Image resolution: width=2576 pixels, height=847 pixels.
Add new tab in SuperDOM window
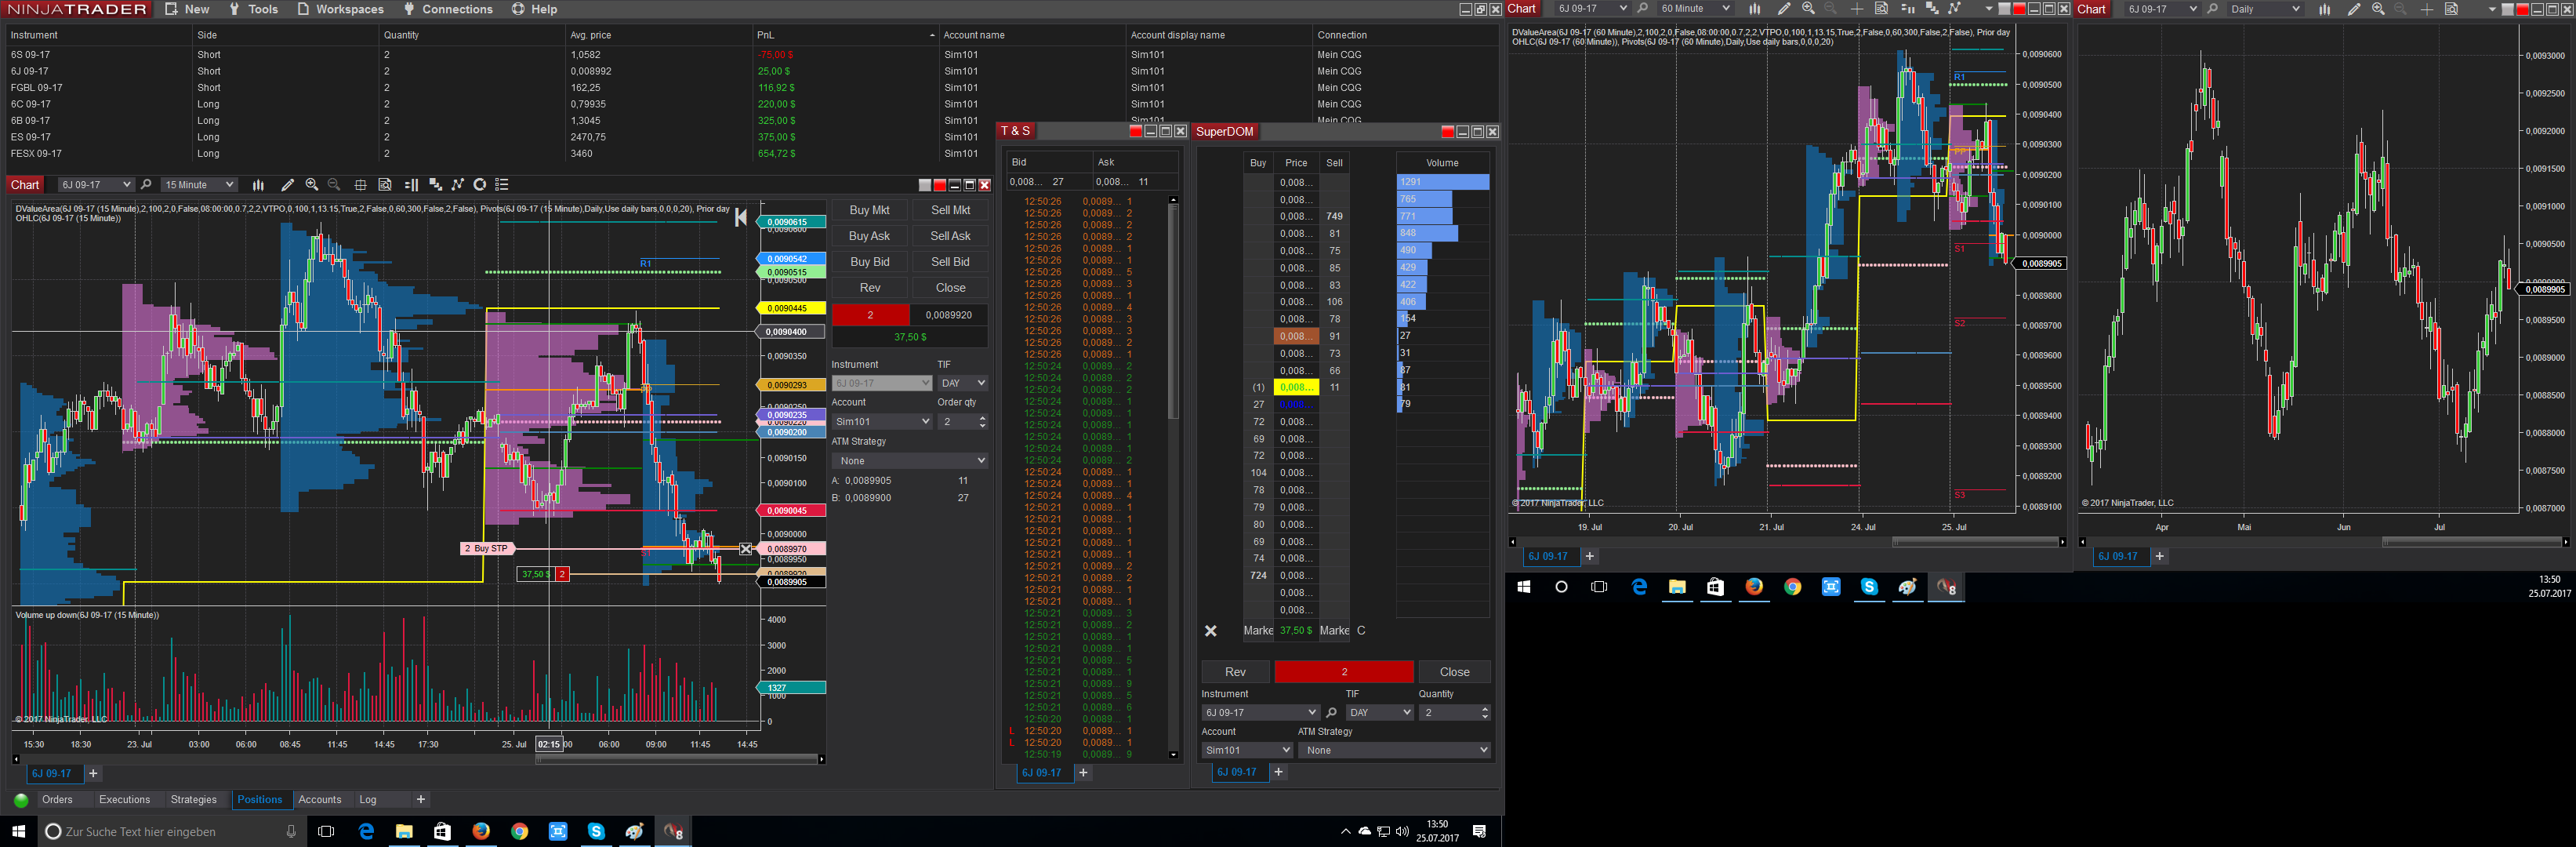pos(1278,772)
